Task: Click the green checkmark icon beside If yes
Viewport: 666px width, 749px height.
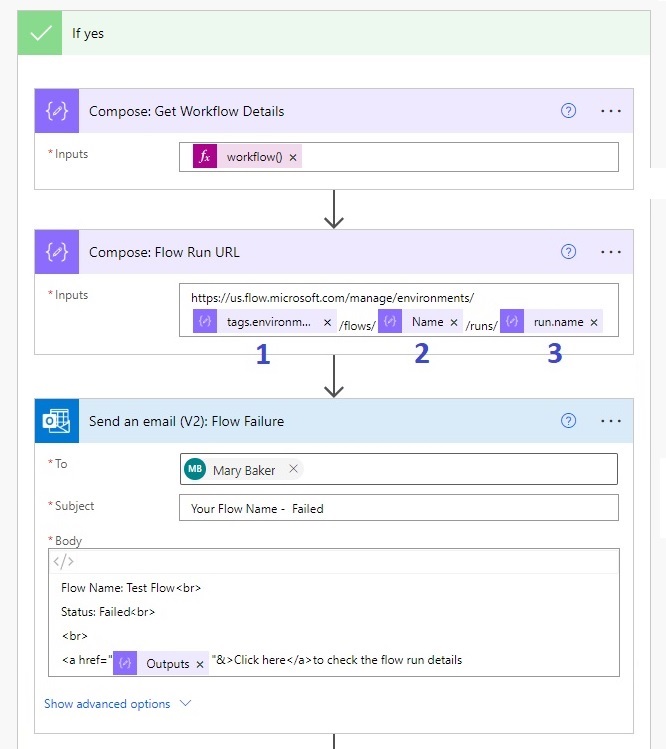Action: pos(40,33)
